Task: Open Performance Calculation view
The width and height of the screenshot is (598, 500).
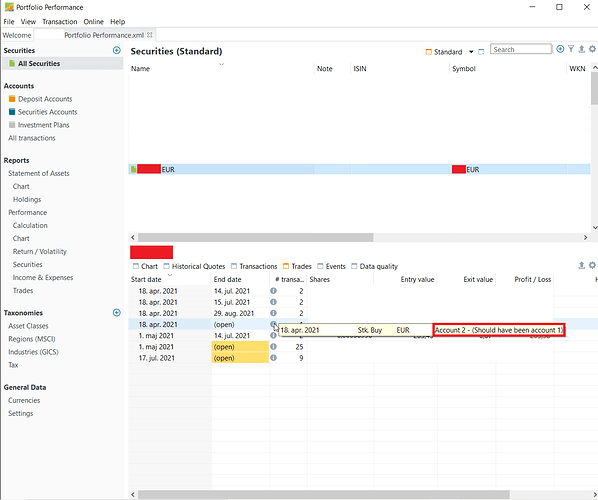Action: pyautogui.click(x=30, y=225)
